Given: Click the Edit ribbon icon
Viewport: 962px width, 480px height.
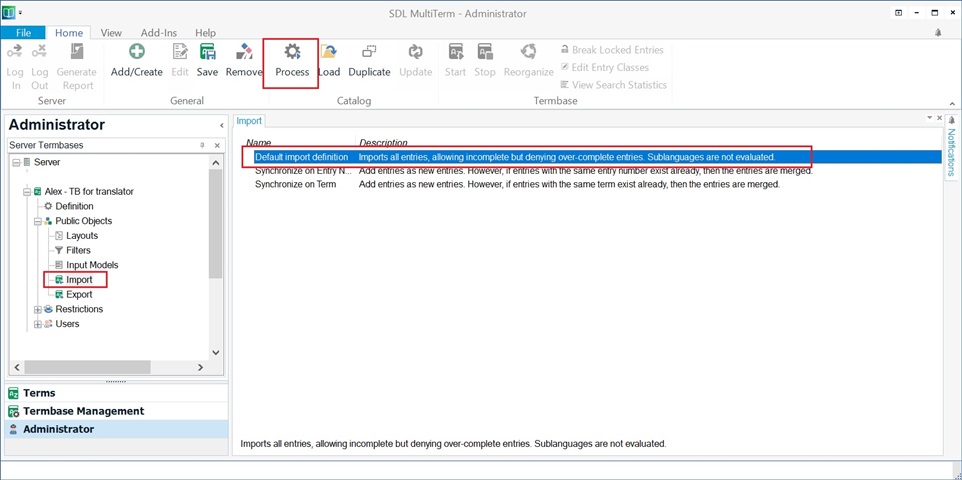Looking at the screenshot, I should [180, 52].
